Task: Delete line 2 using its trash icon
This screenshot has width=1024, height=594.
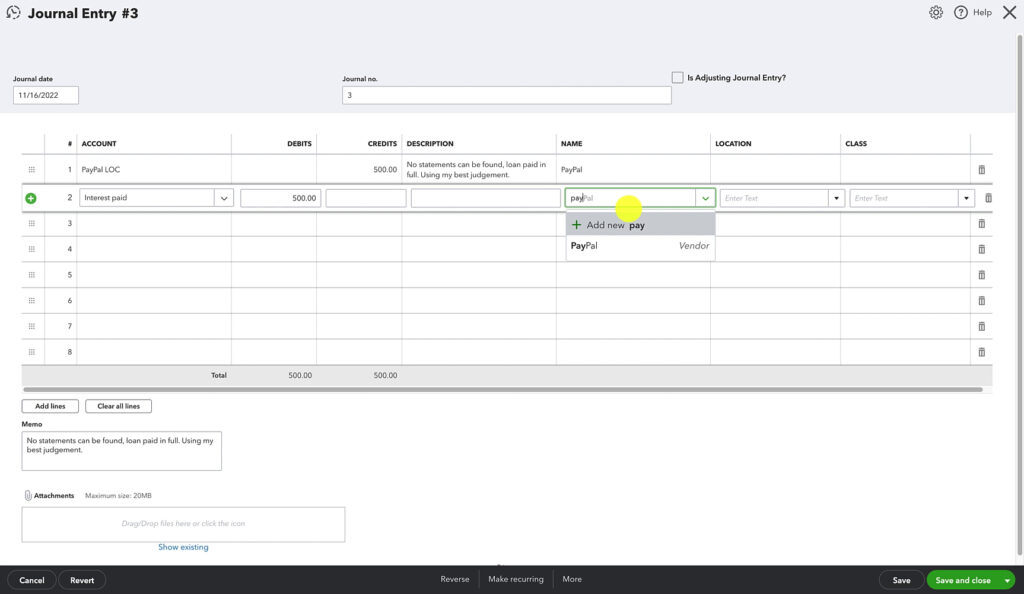Action: 988,197
